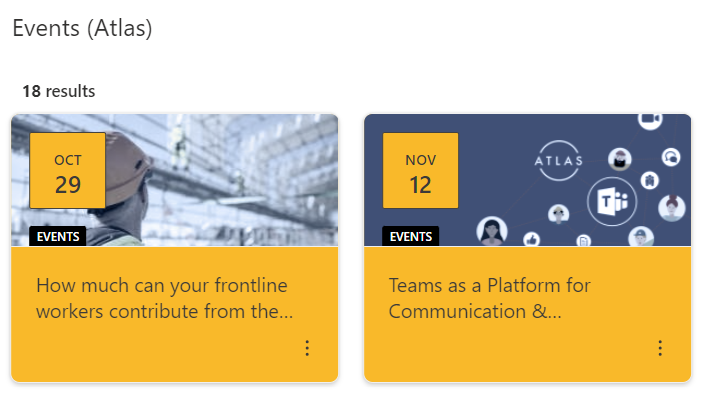
Task: Click the bearded man avatar icon
Action: pos(620,159)
